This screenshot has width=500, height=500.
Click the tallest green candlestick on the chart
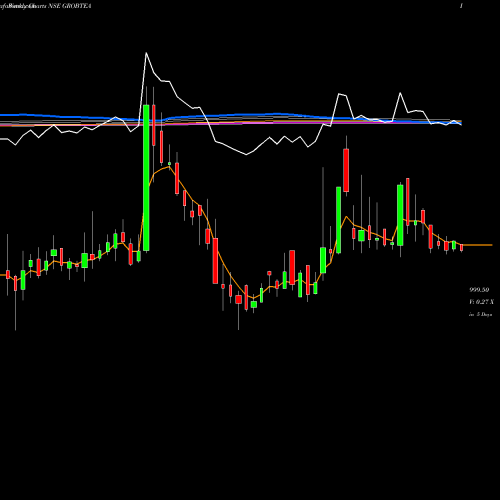point(146,178)
